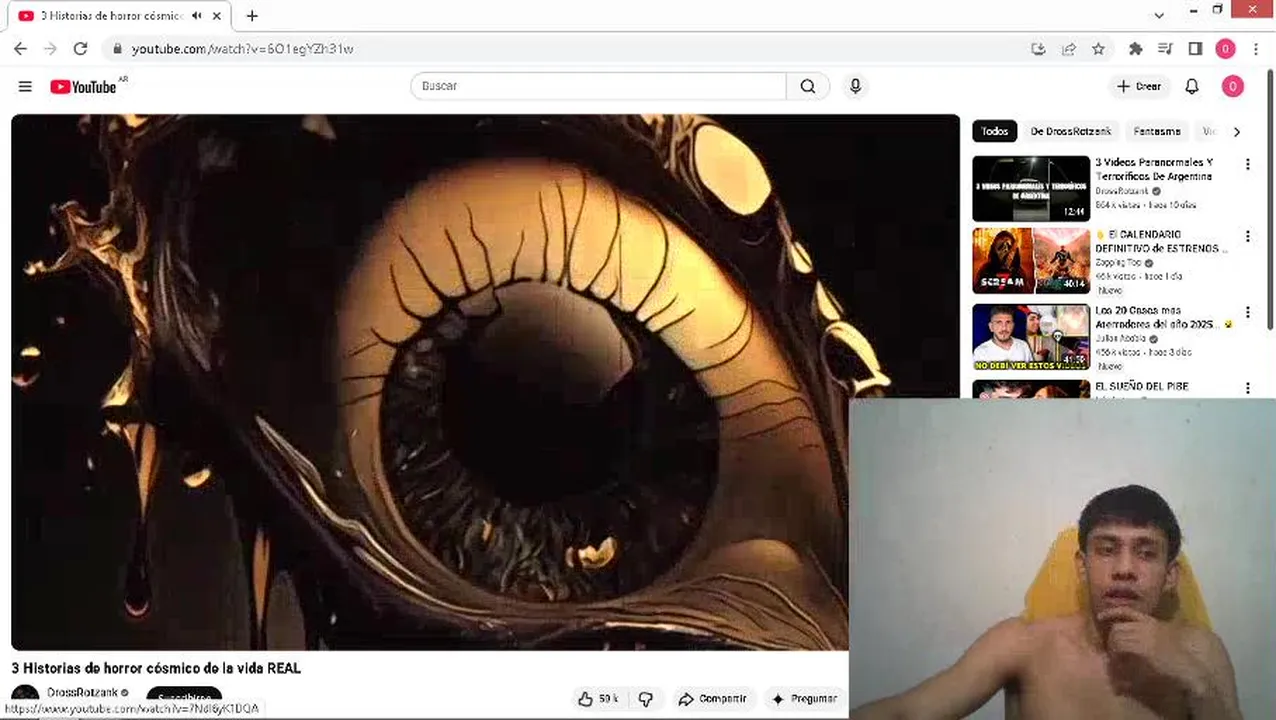
Task: Open the DrossRotzank channel avatar
Action: click(x=25, y=696)
